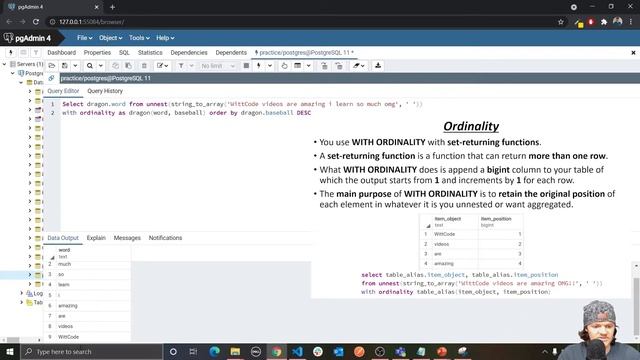Reload the page using browser refresh button
The width and height of the screenshot is (640, 360).
tap(36, 22)
